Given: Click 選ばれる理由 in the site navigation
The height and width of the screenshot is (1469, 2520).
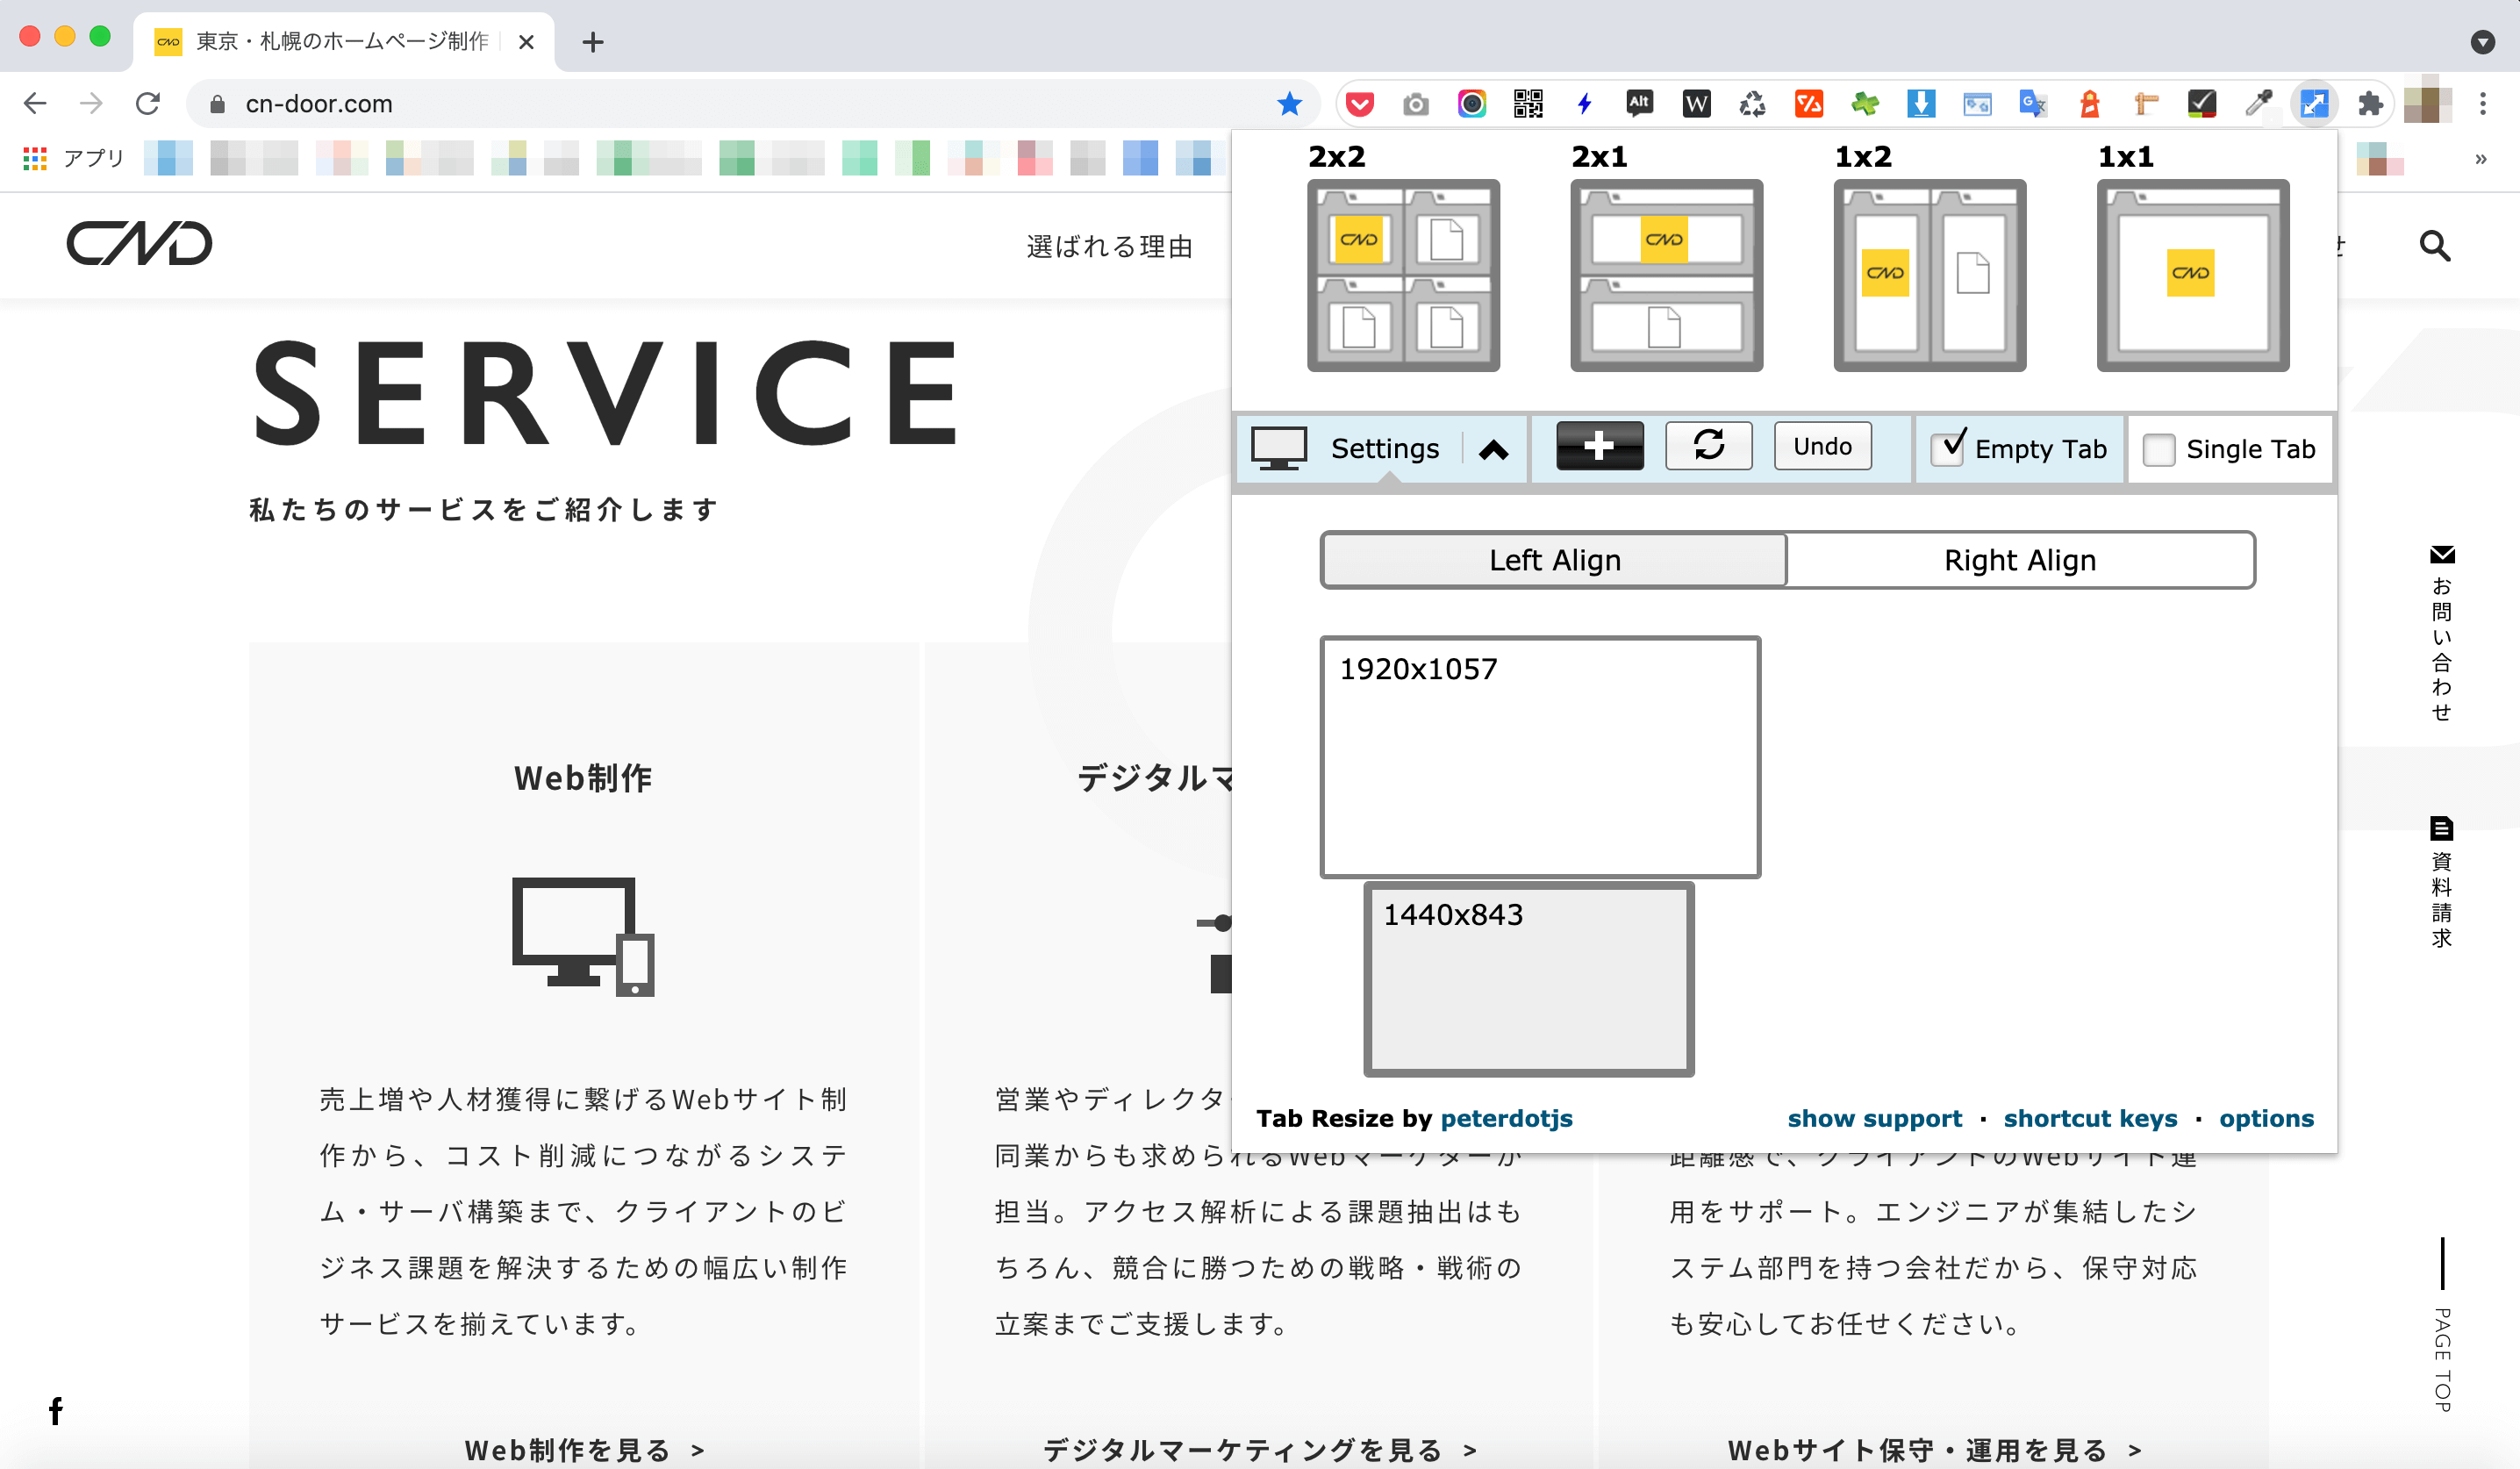Looking at the screenshot, I should (1110, 246).
